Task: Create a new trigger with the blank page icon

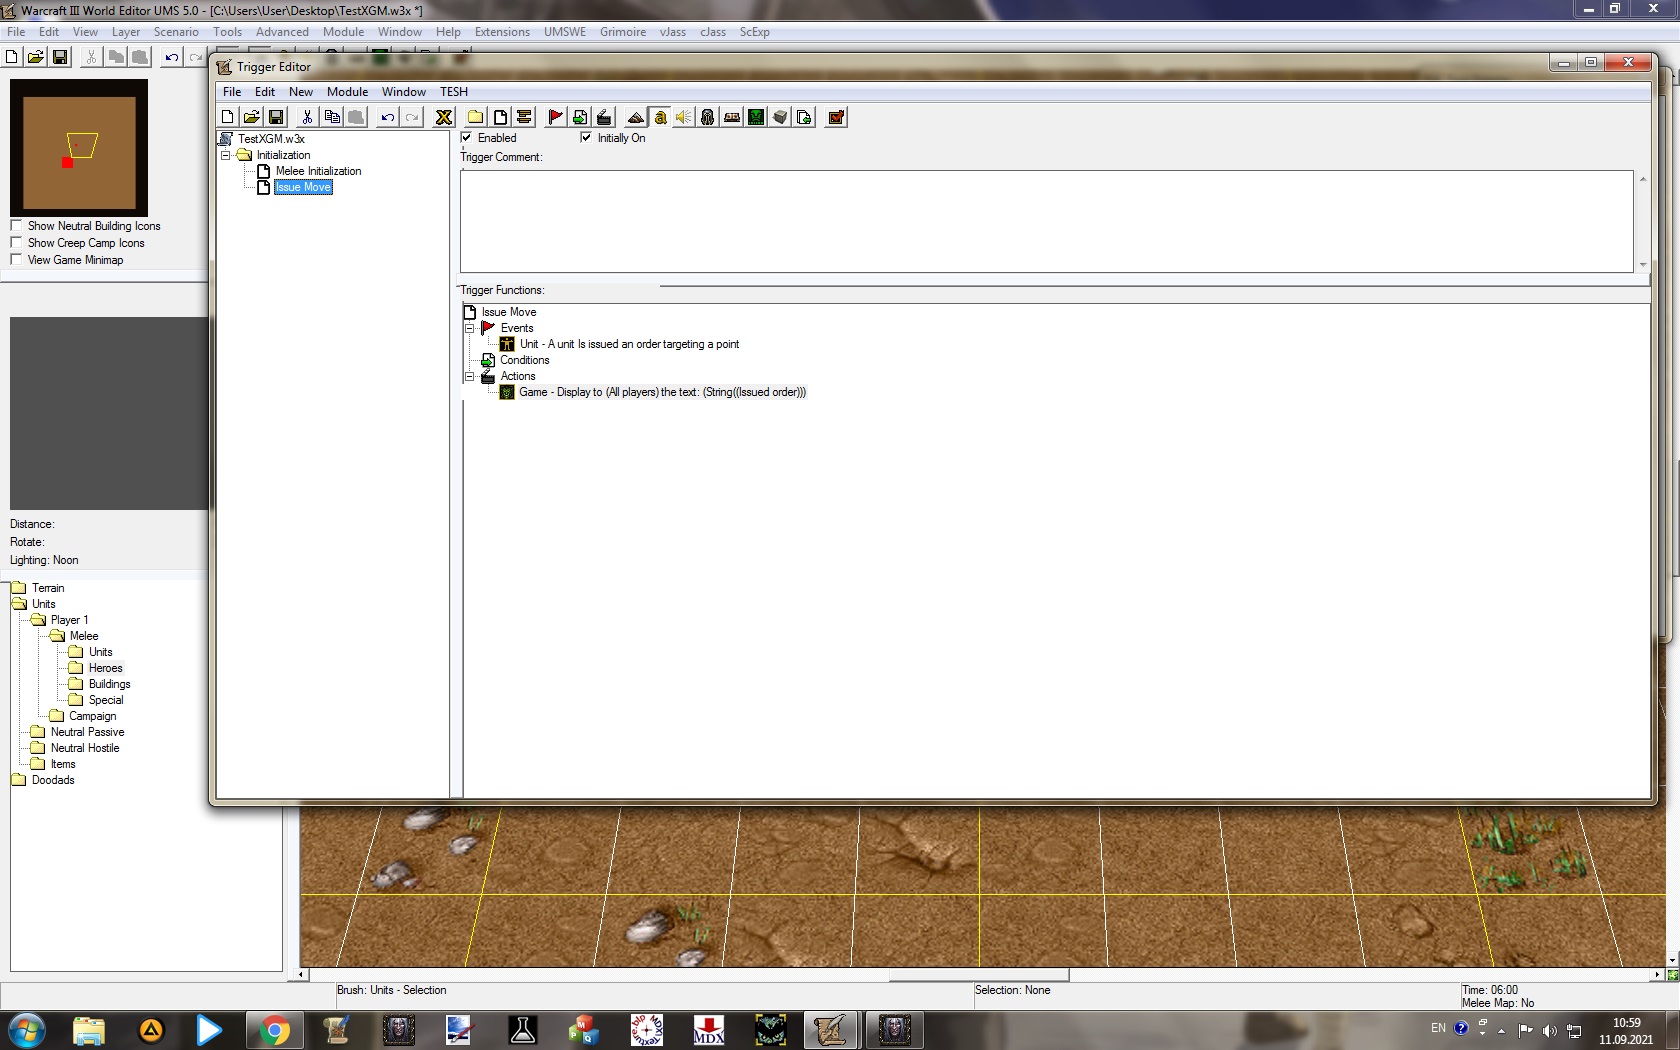Action: [x=500, y=117]
